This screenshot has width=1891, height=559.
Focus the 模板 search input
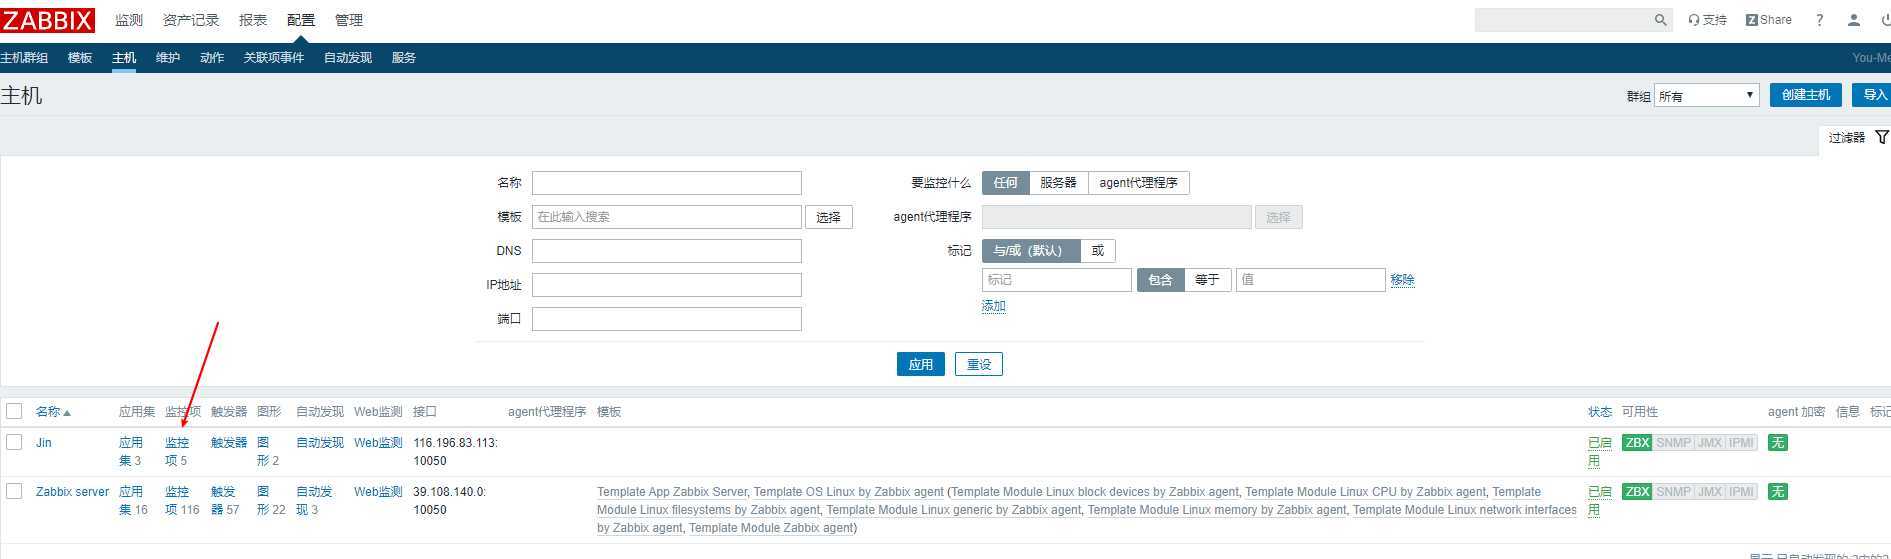[x=667, y=217]
